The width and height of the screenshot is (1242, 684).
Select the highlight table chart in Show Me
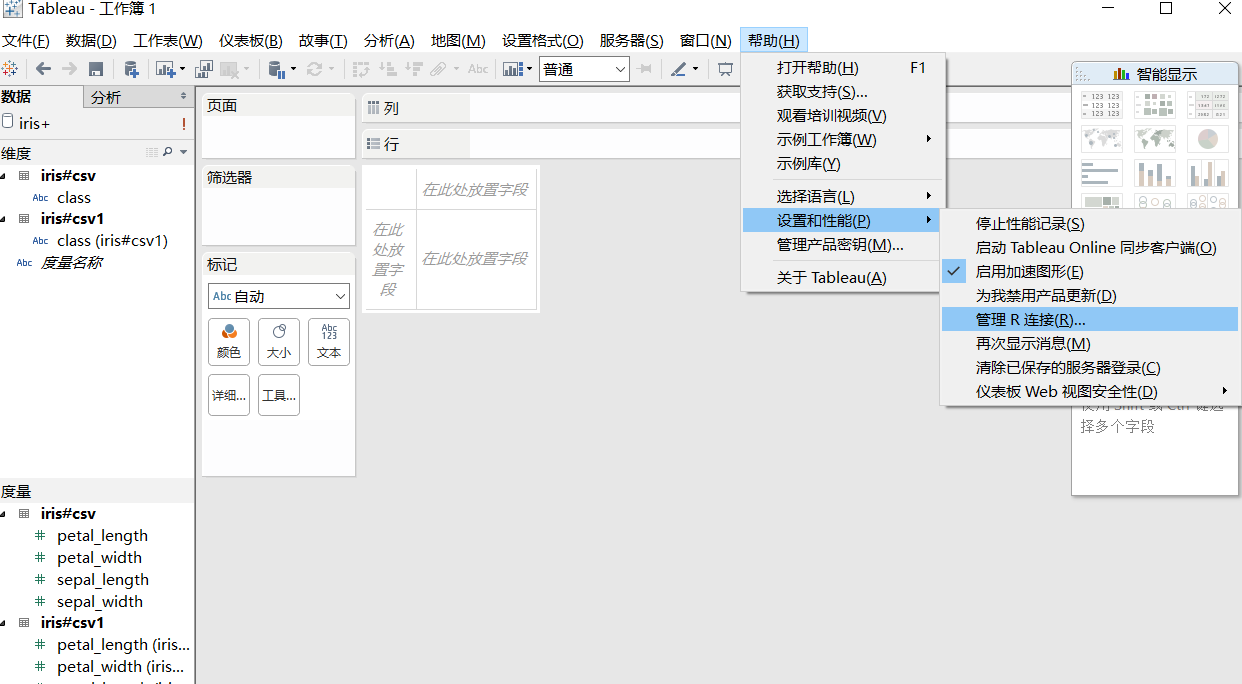click(1208, 105)
